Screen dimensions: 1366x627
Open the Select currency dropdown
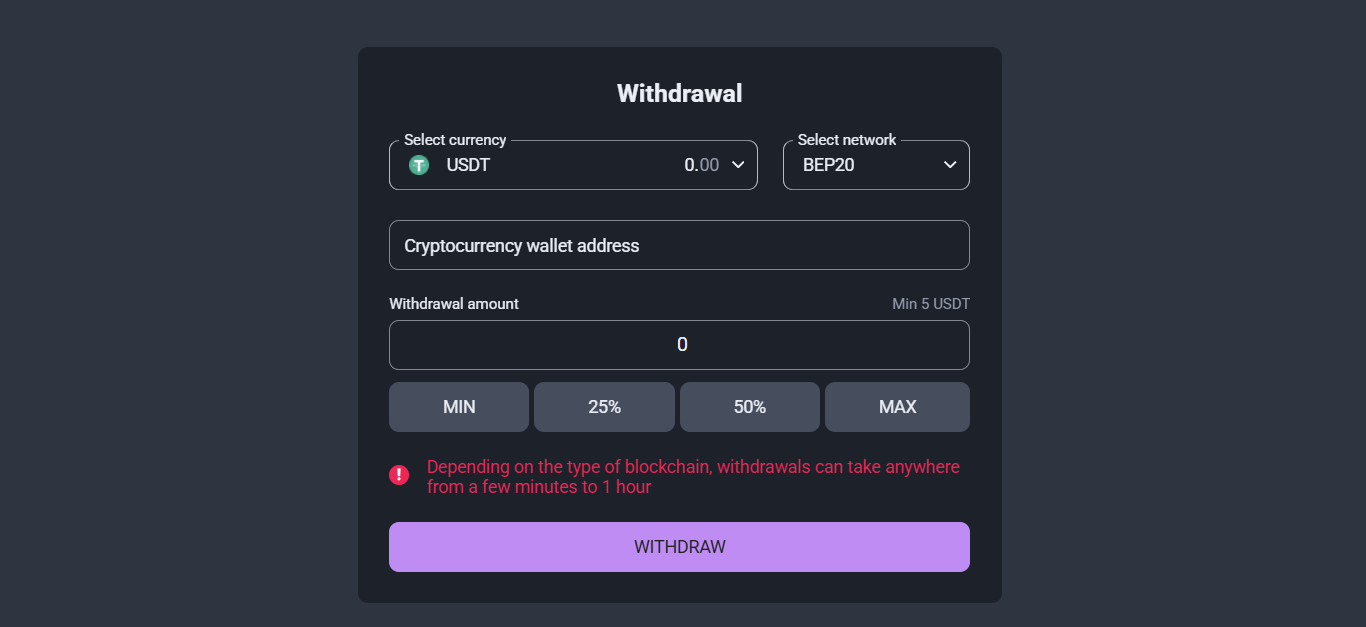tap(573, 164)
